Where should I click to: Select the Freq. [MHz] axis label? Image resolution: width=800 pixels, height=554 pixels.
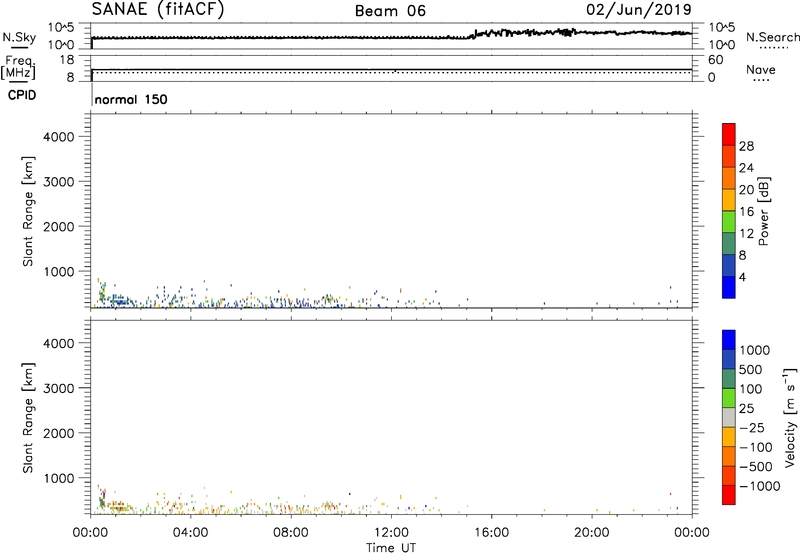tap(18, 68)
